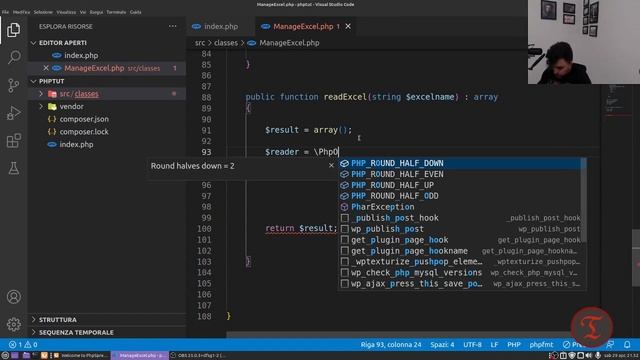Viewport: 640px width, 360px height.
Task: Click the snippet icon beside _publish_post_hook
Action: pos(344,218)
